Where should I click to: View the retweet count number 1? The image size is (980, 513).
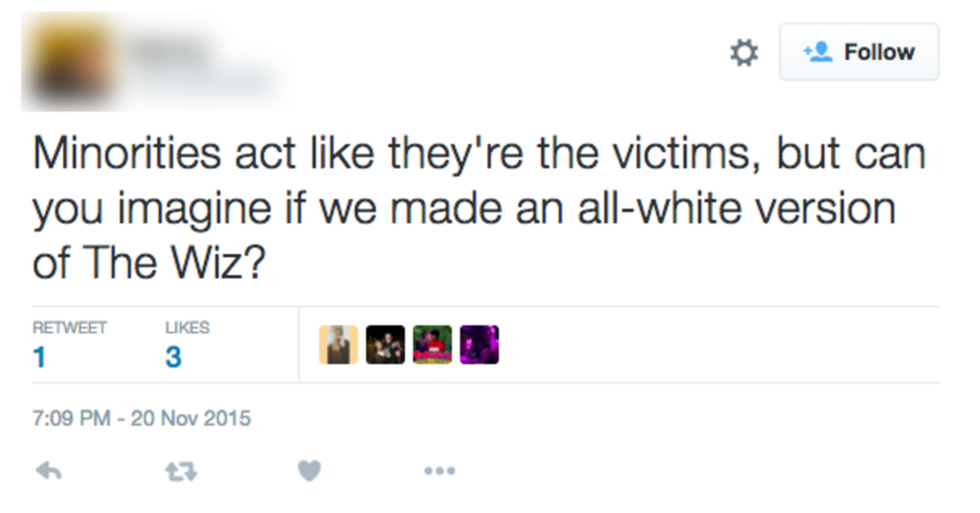(39, 357)
